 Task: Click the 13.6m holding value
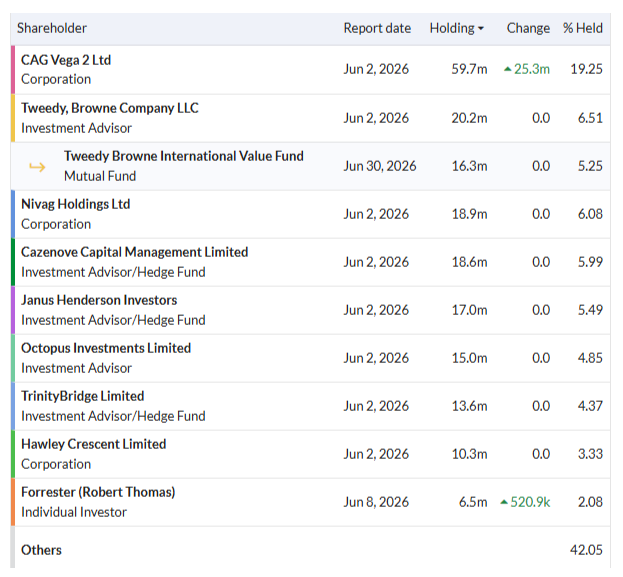point(469,406)
